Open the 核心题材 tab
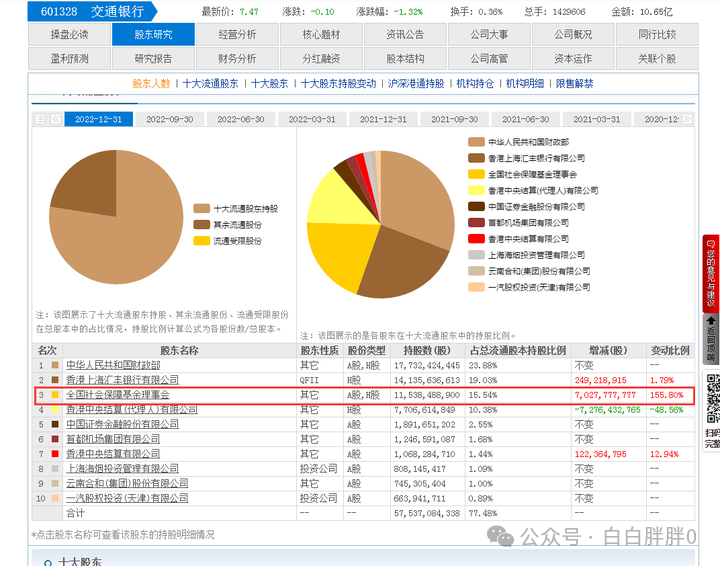Image resolution: width=720 pixels, height=566 pixels. click(321, 34)
